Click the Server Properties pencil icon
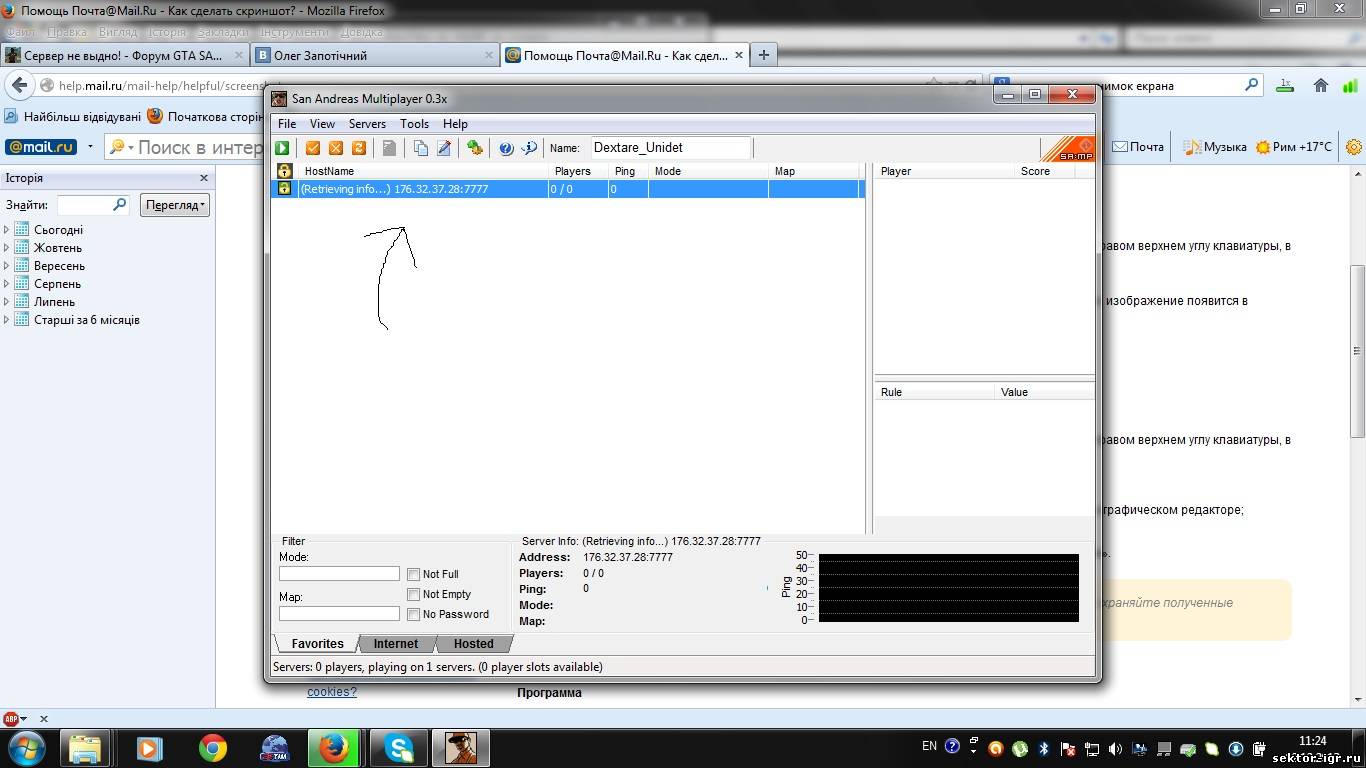 [444, 148]
